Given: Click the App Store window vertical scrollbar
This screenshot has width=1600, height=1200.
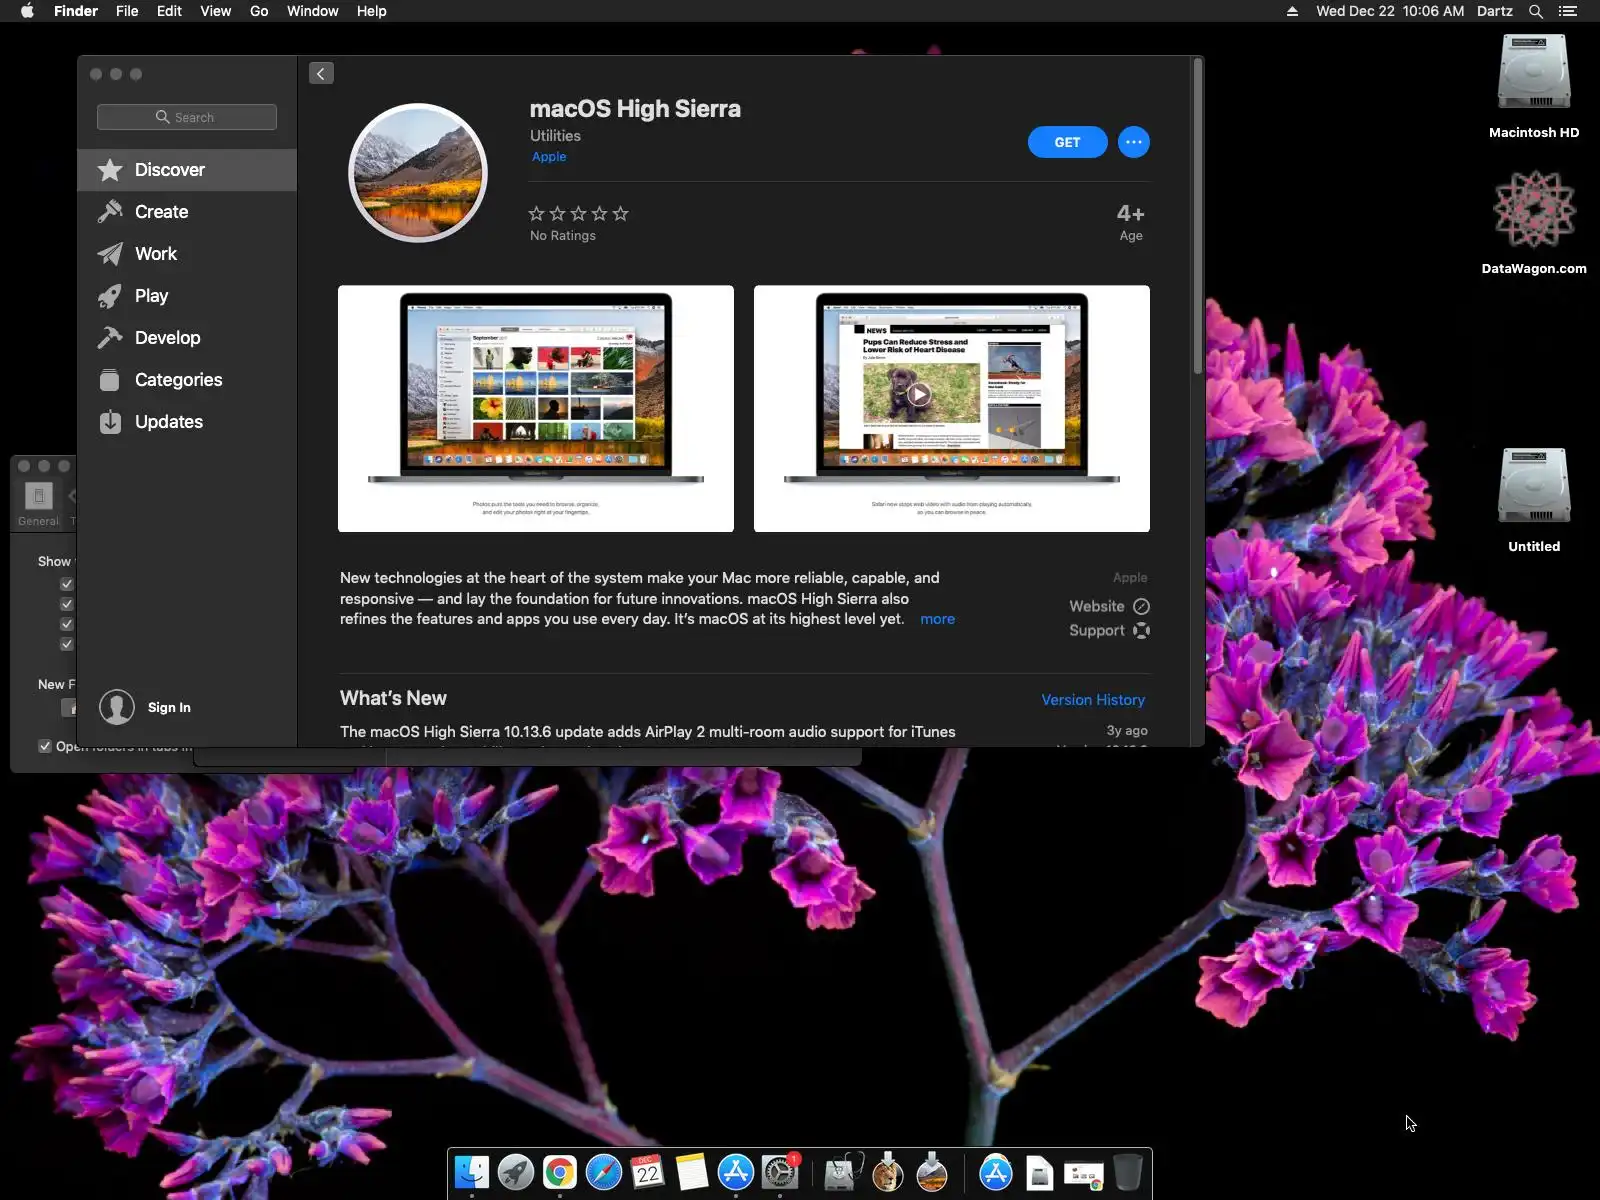Looking at the screenshot, I should 1197,217.
